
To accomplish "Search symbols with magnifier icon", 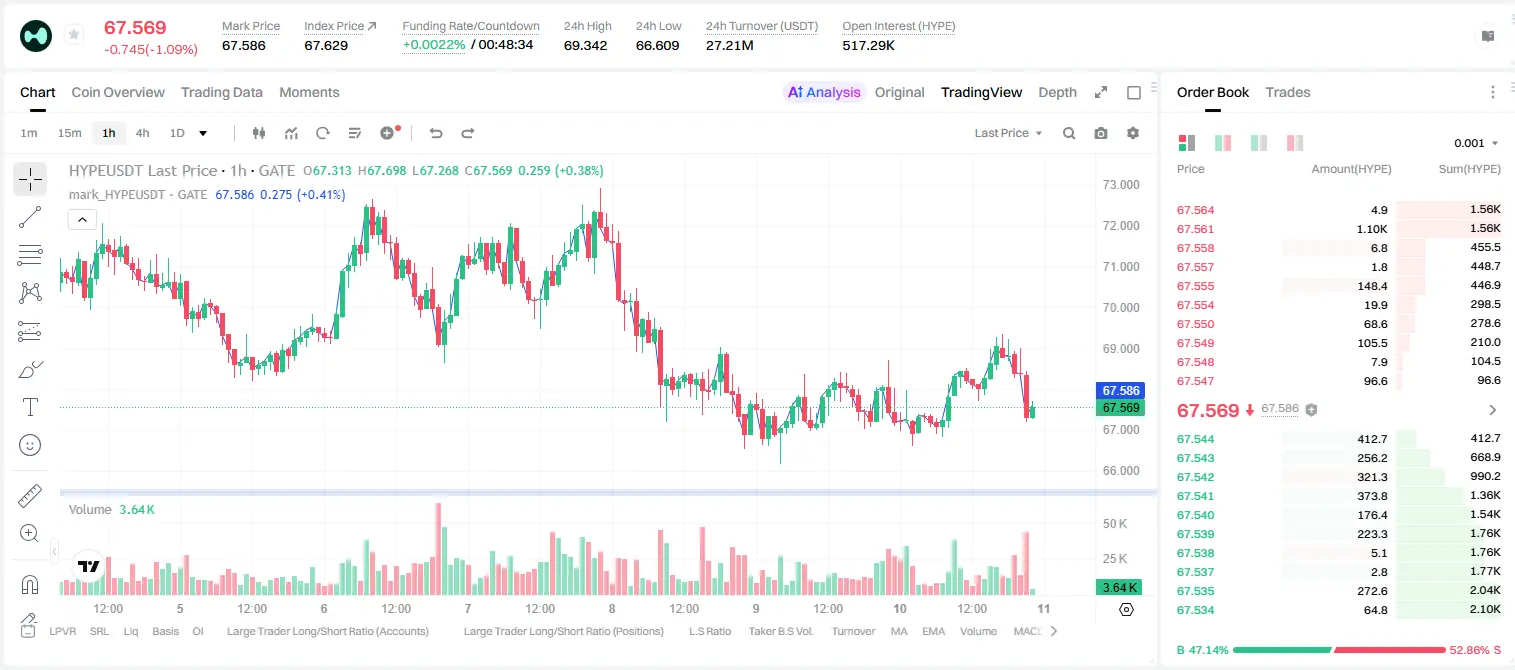I will point(1069,133).
